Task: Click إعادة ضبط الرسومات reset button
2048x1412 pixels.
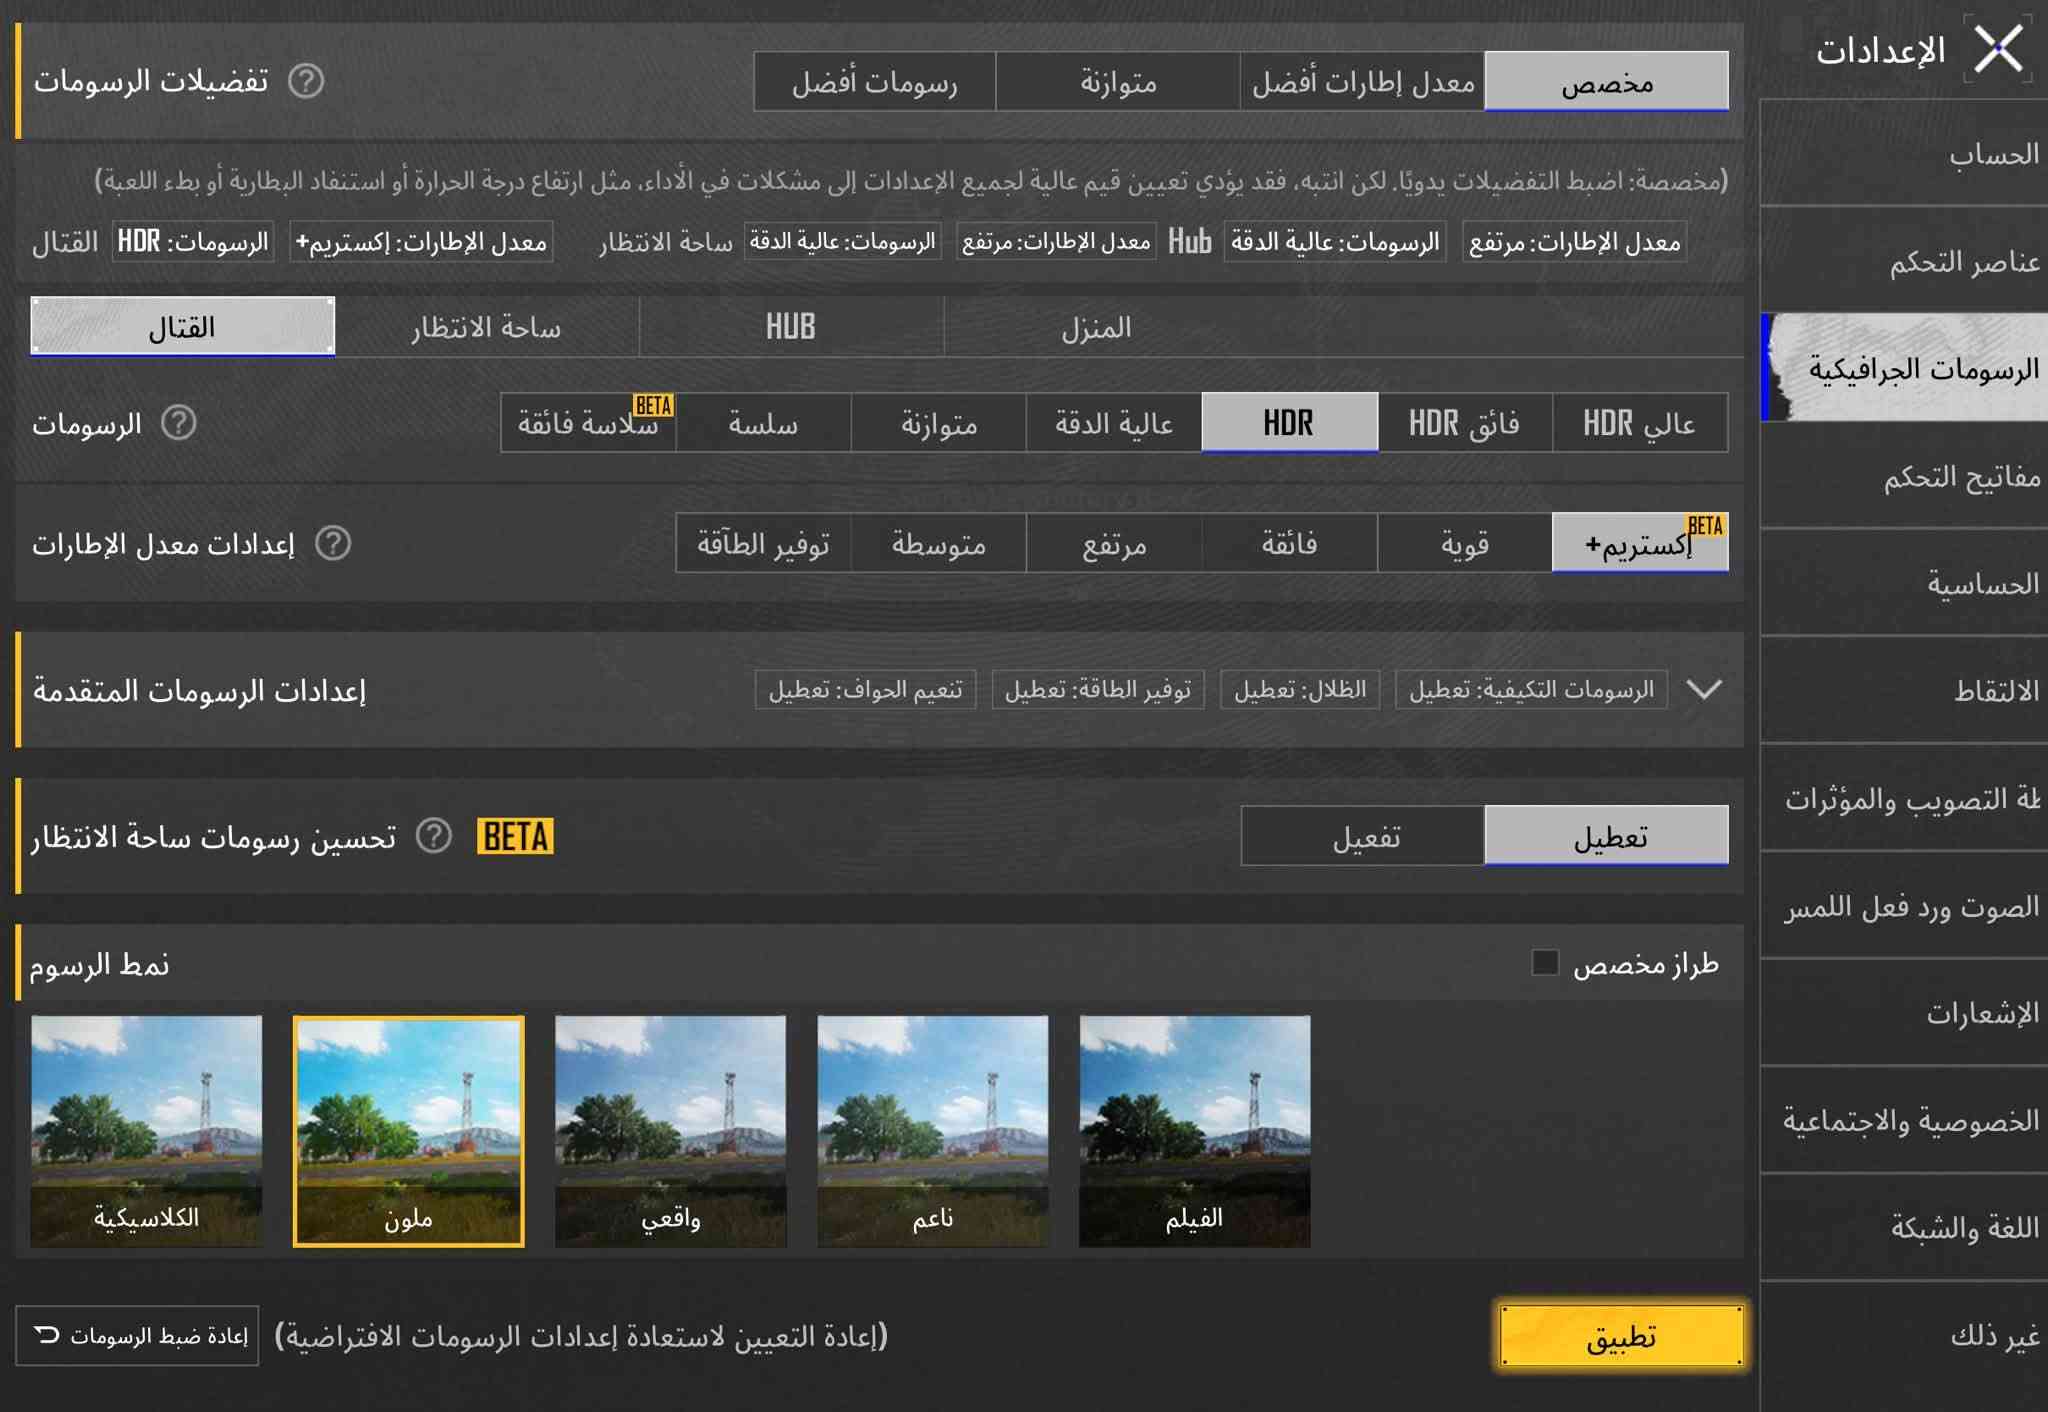Action: coord(137,1335)
